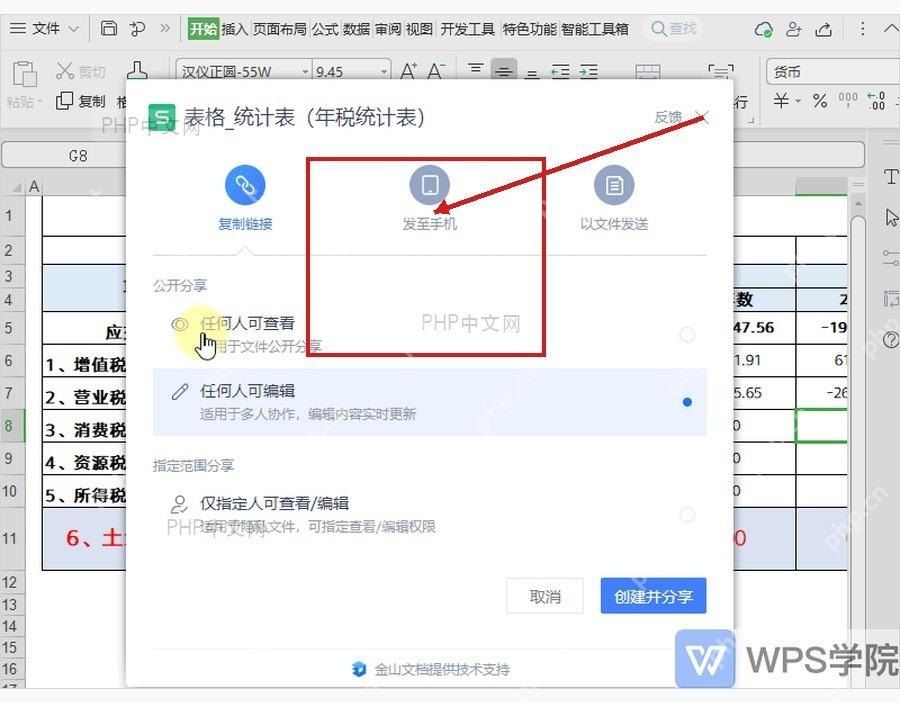900x703 pixels.
Task: Click the add collaborator icon
Action: click(x=794, y=29)
